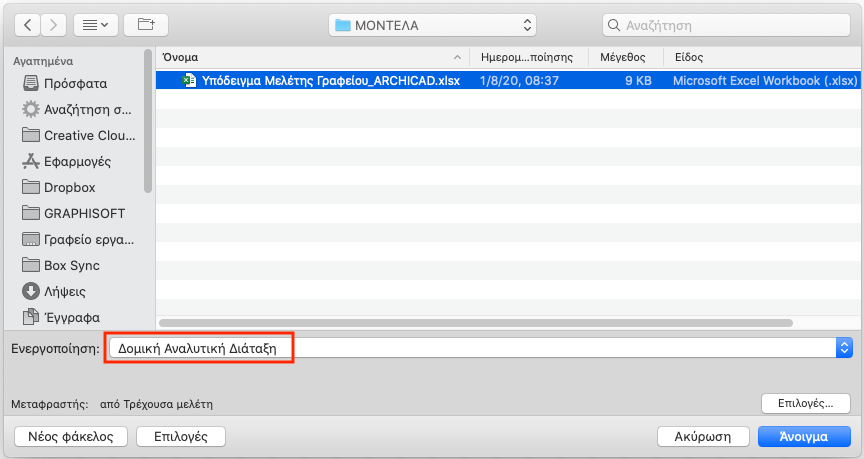This screenshot has width=864, height=459.
Task: Open Εφαρμογές in the sidebar
Action: [x=77, y=161]
